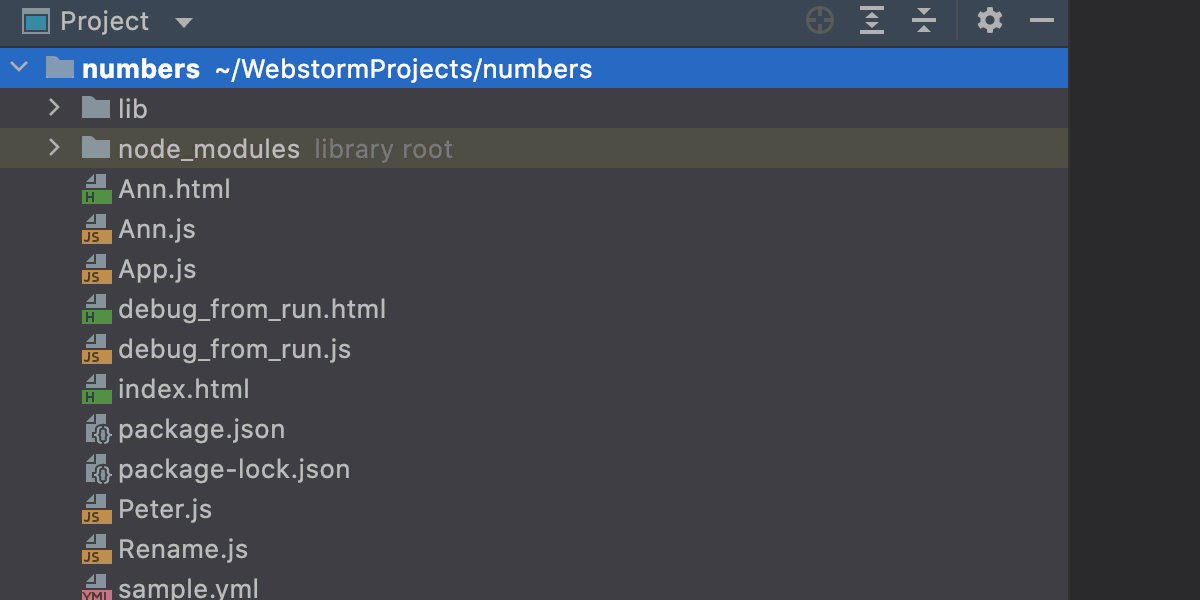This screenshot has height=600, width=1200.
Task: Expand the lib folder
Action: [x=55, y=108]
